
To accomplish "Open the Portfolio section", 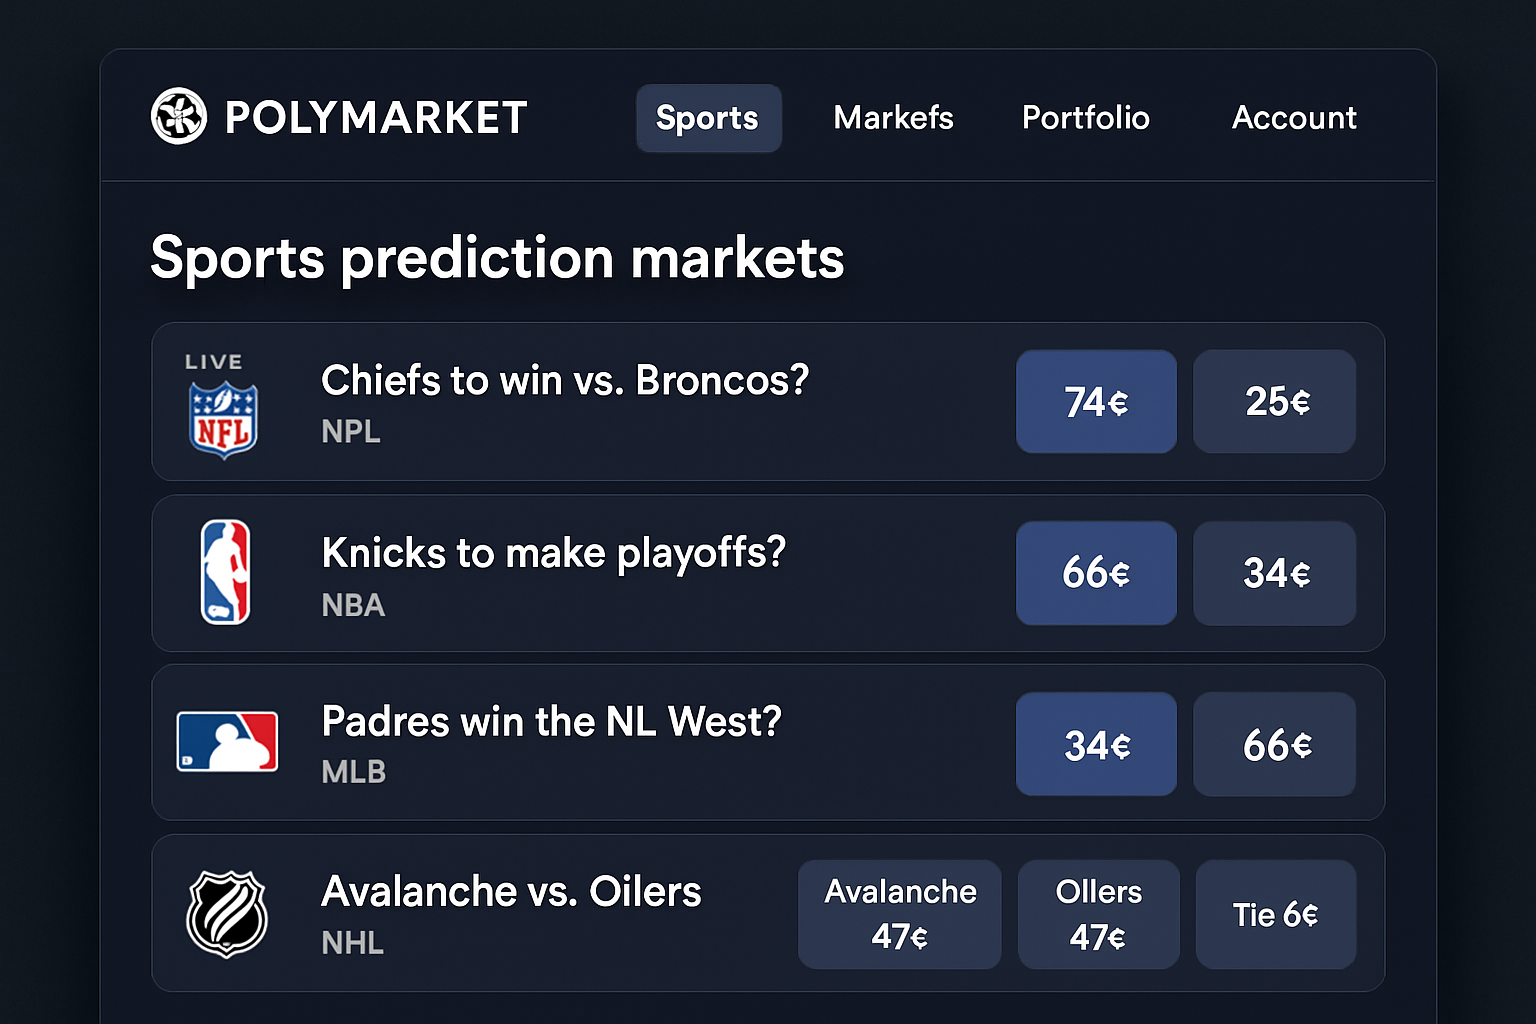I will coord(1085,118).
